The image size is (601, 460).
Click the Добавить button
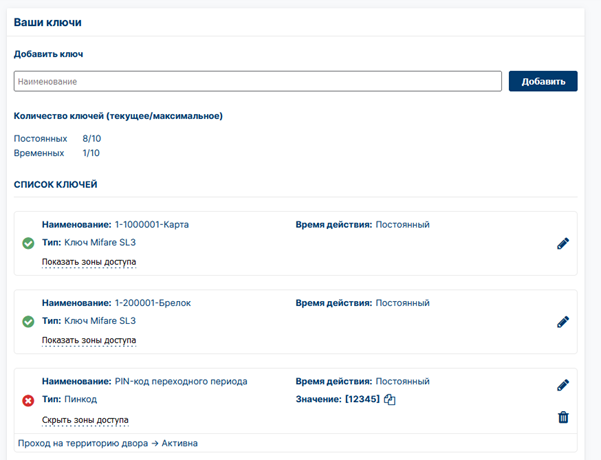tap(543, 81)
